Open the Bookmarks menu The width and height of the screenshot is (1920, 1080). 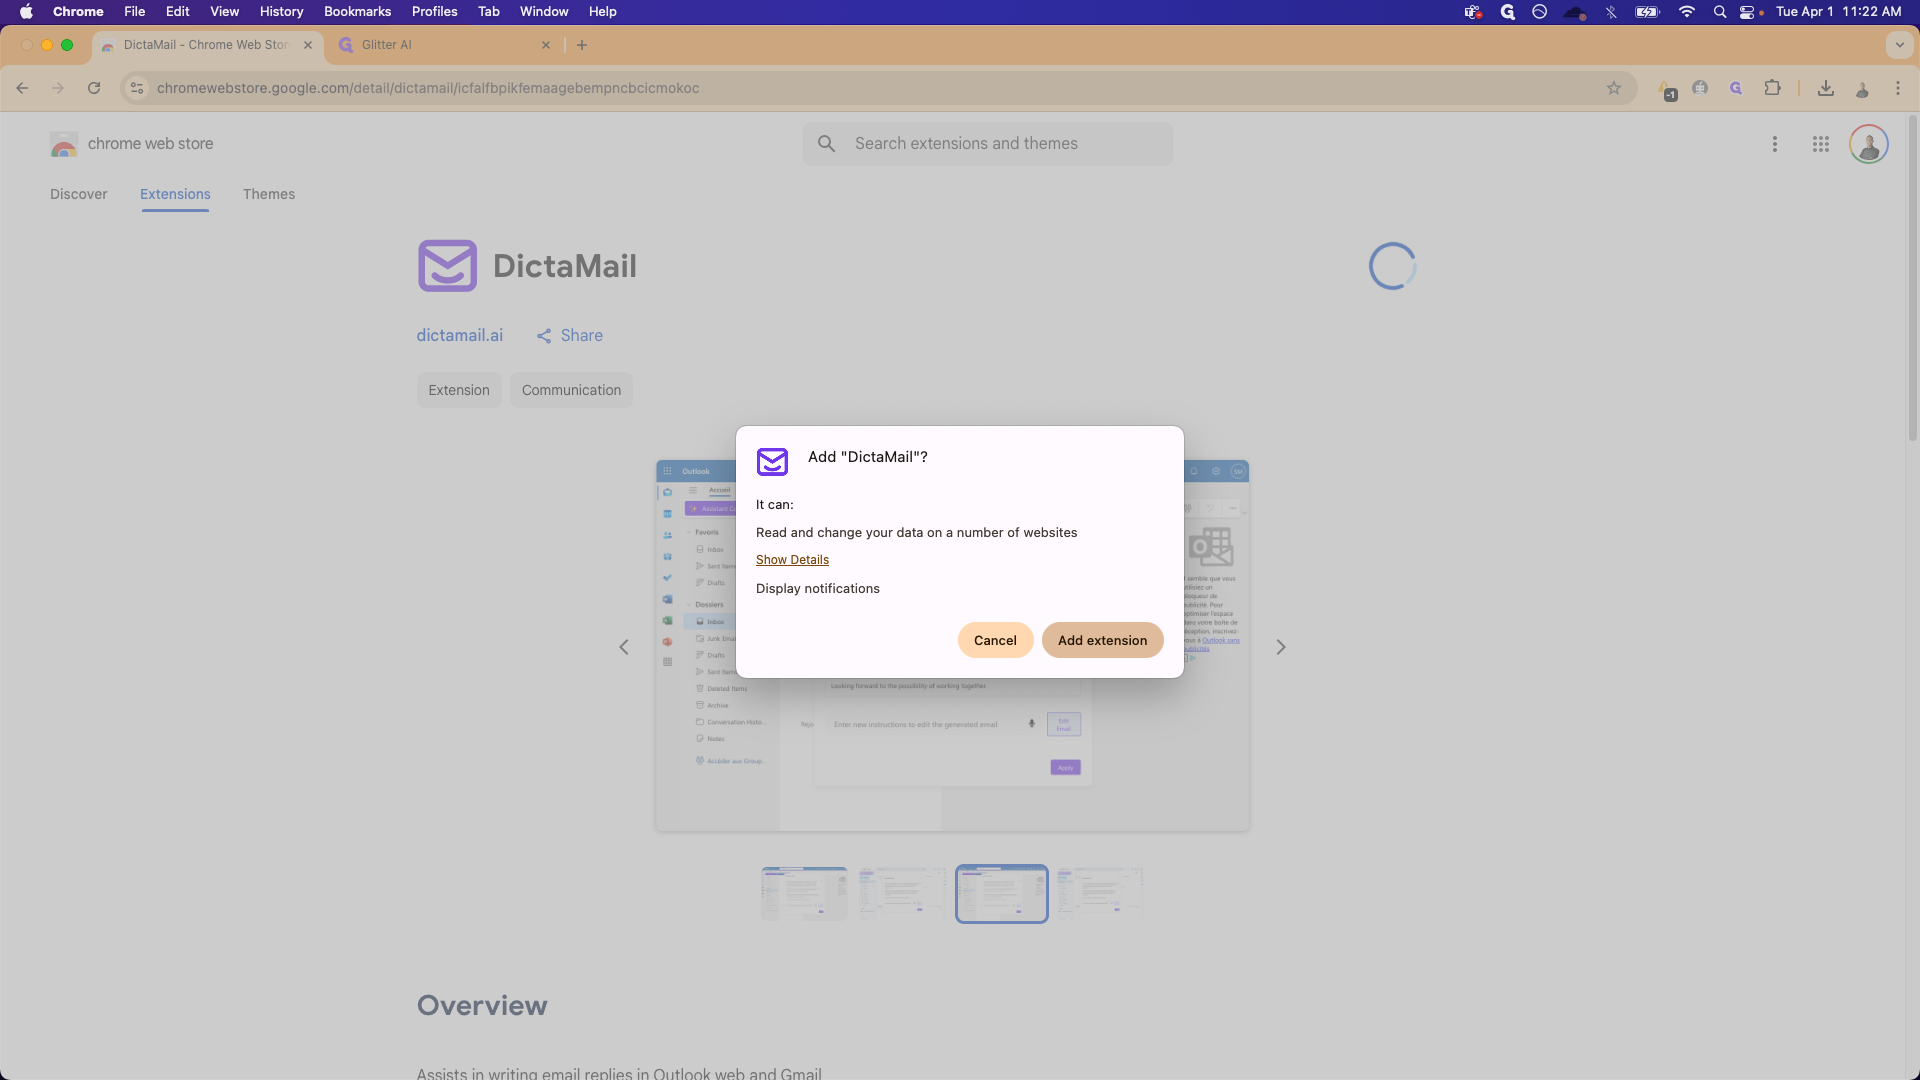[357, 12]
